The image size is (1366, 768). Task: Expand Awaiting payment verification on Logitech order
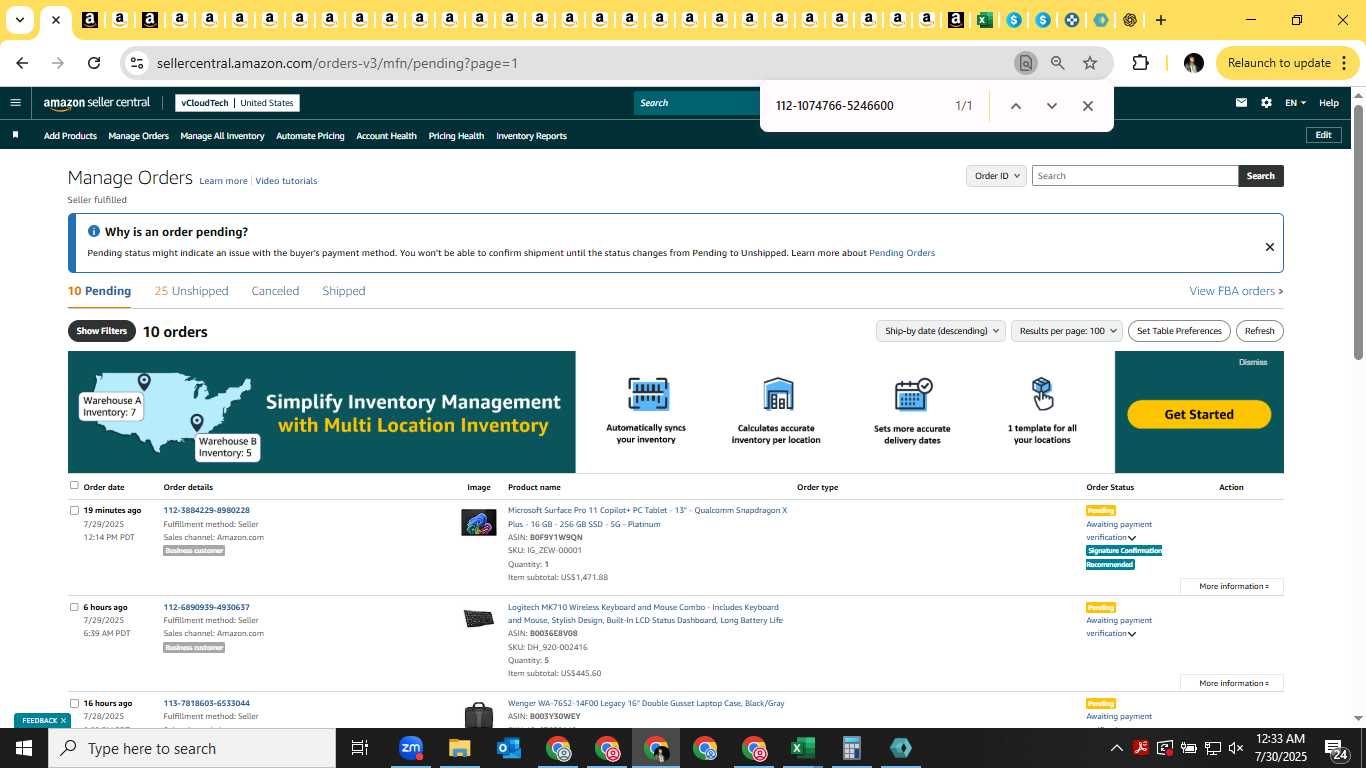point(1132,634)
